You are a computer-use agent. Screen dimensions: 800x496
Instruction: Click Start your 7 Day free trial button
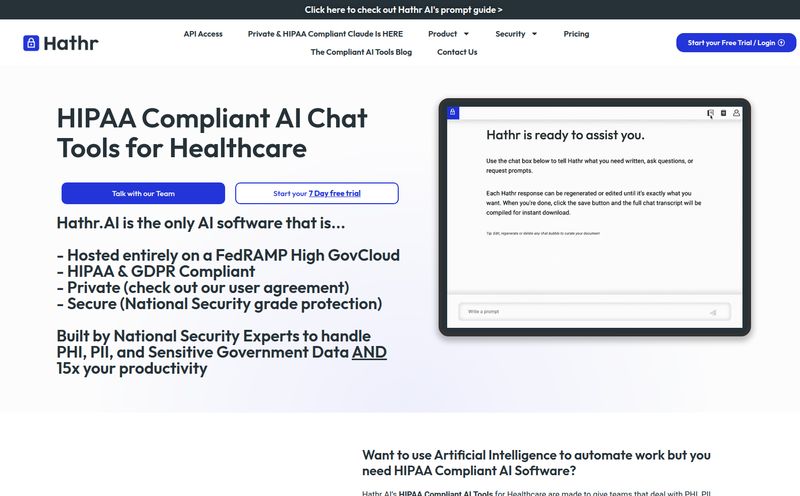tap(317, 193)
